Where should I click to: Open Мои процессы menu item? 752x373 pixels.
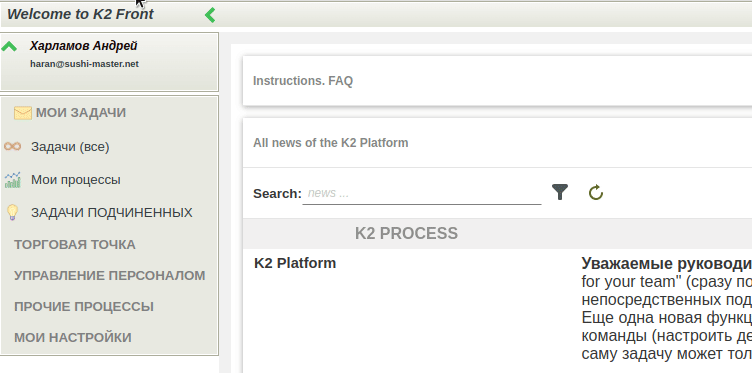coord(76,180)
